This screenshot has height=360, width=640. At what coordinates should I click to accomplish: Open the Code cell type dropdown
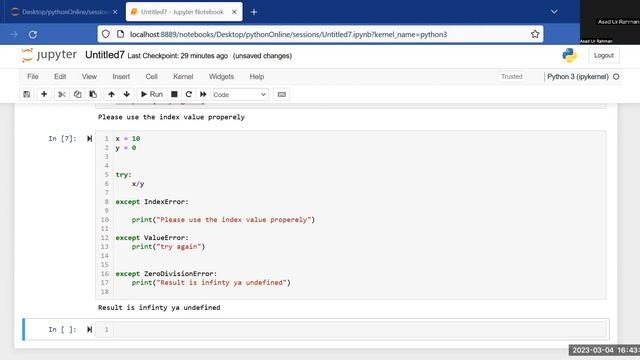pyautogui.click(x=240, y=94)
